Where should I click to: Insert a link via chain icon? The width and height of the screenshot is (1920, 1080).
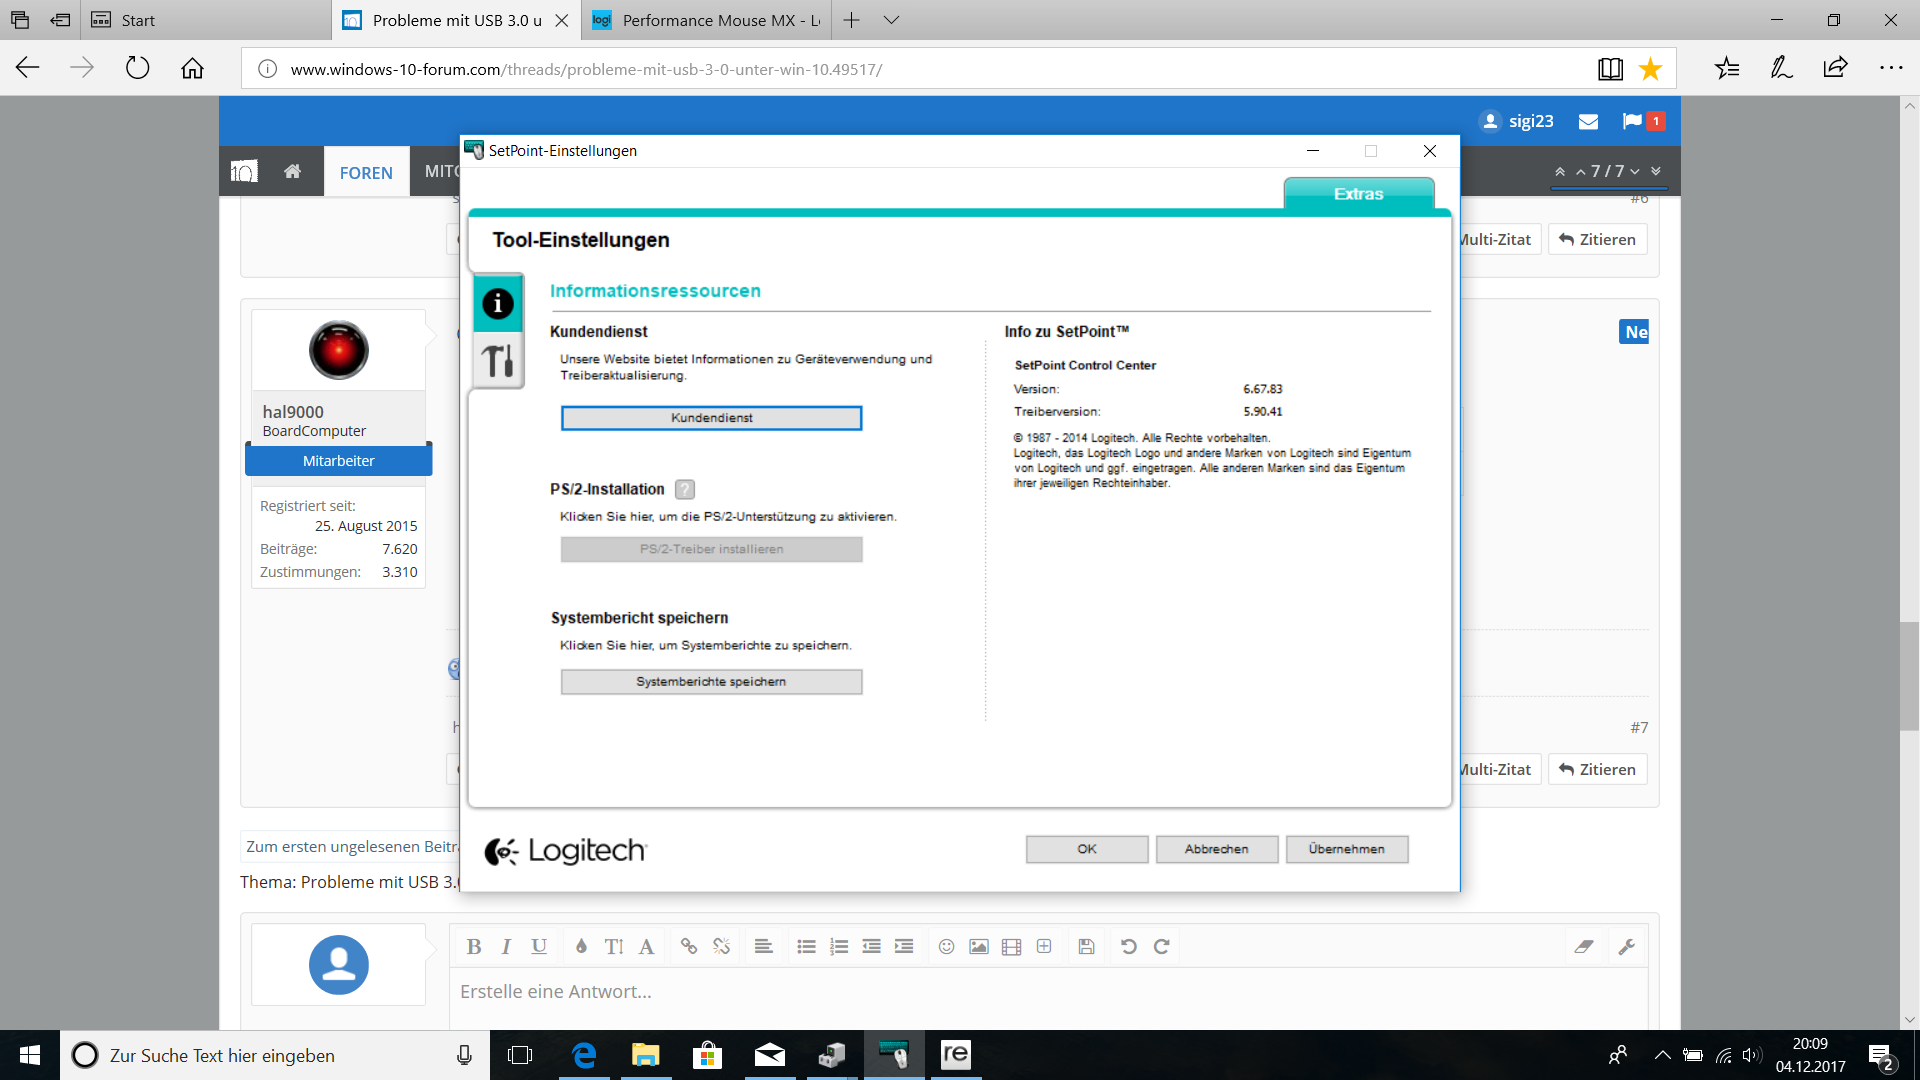point(689,946)
